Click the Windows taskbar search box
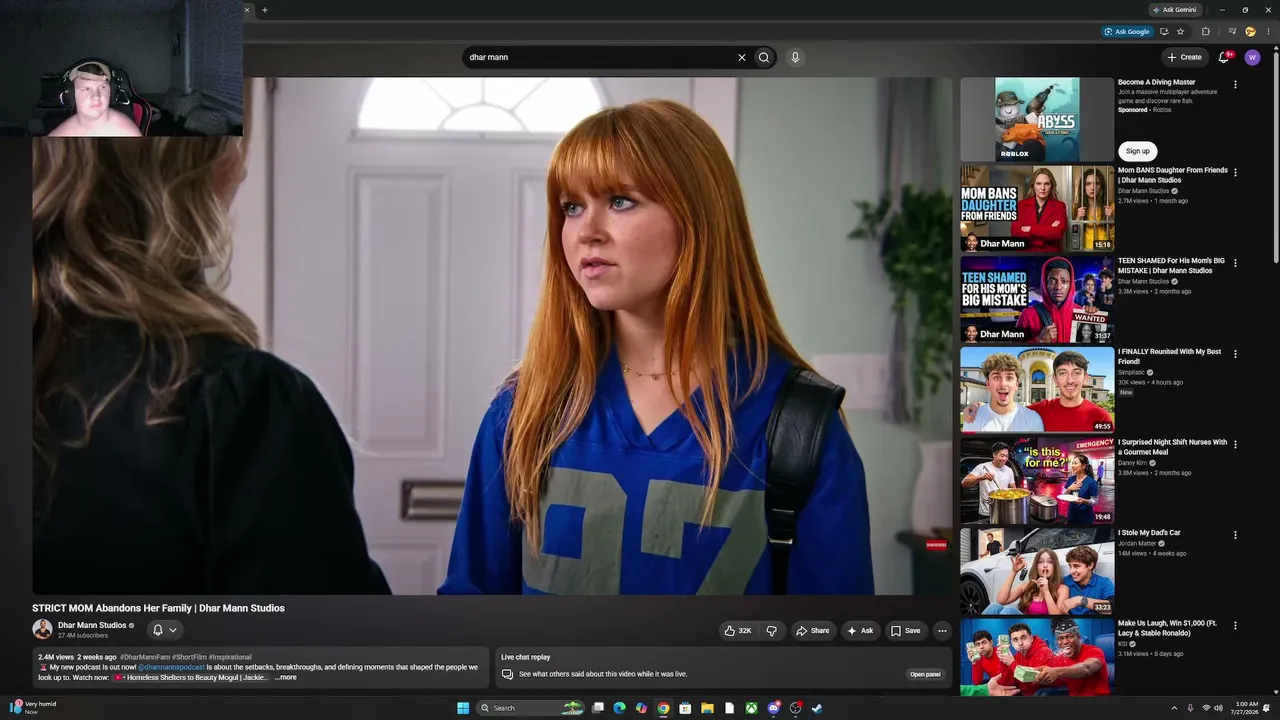Image resolution: width=1280 pixels, height=720 pixels. [530, 708]
